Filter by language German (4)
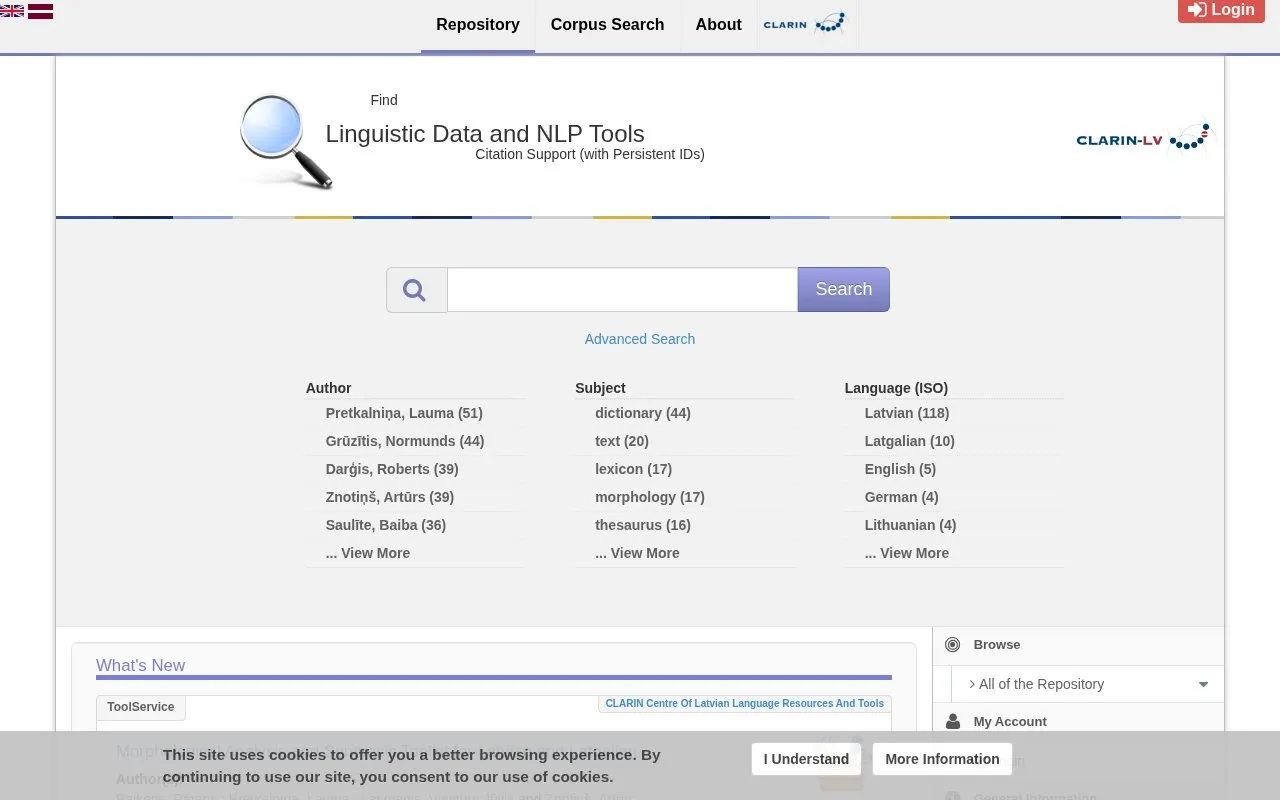 tap(901, 497)
